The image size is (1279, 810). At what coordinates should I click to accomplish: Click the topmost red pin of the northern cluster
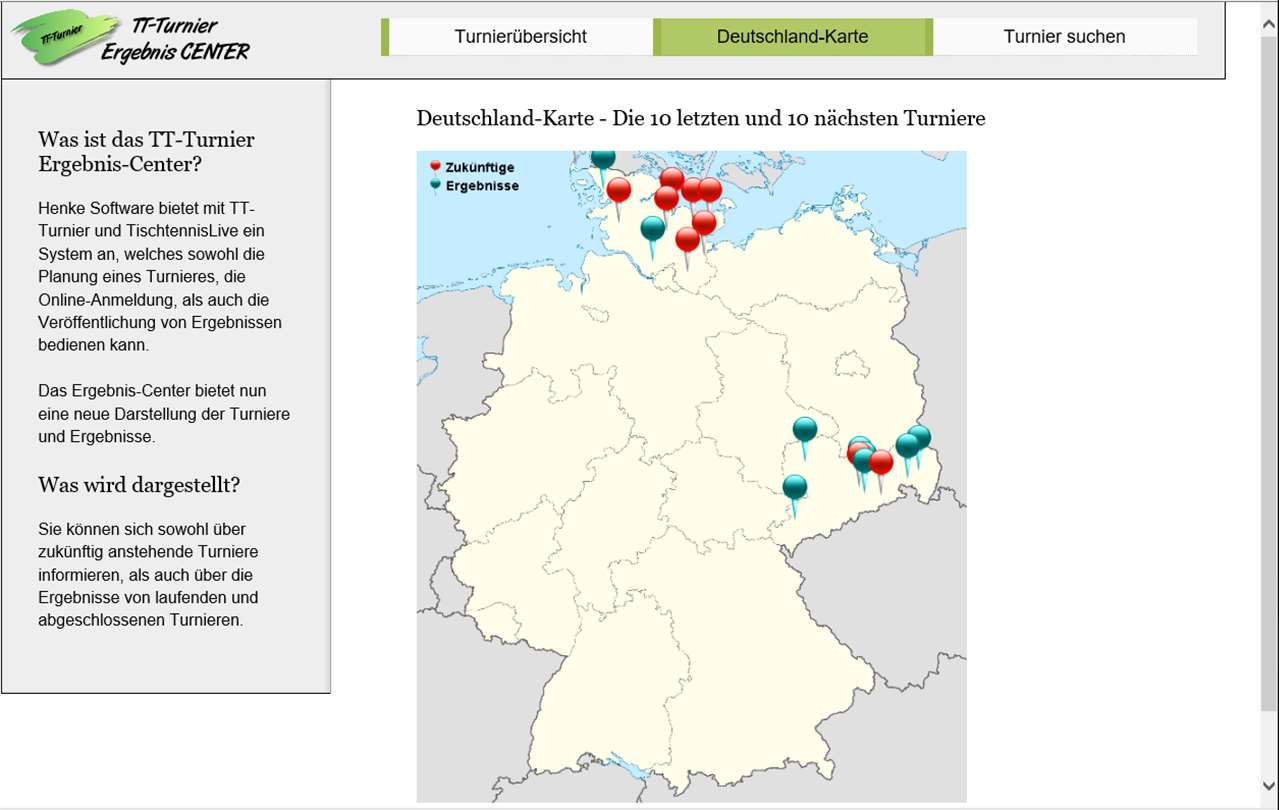click(672, 180)
